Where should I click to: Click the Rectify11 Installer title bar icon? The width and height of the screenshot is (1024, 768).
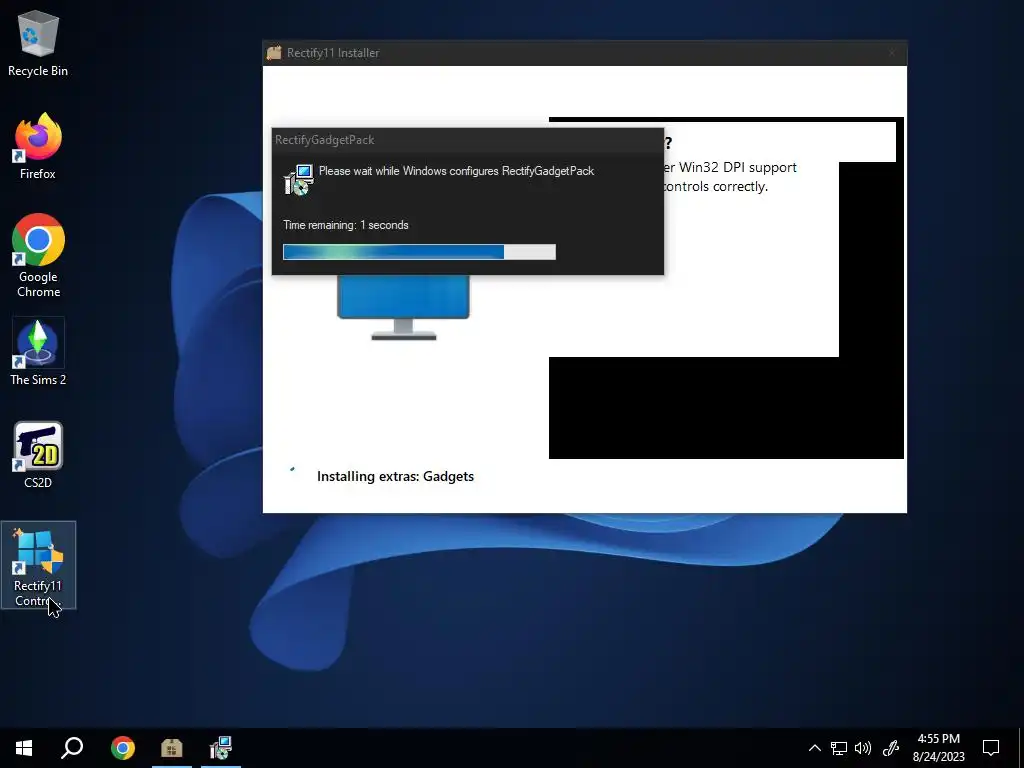(274, 53)
